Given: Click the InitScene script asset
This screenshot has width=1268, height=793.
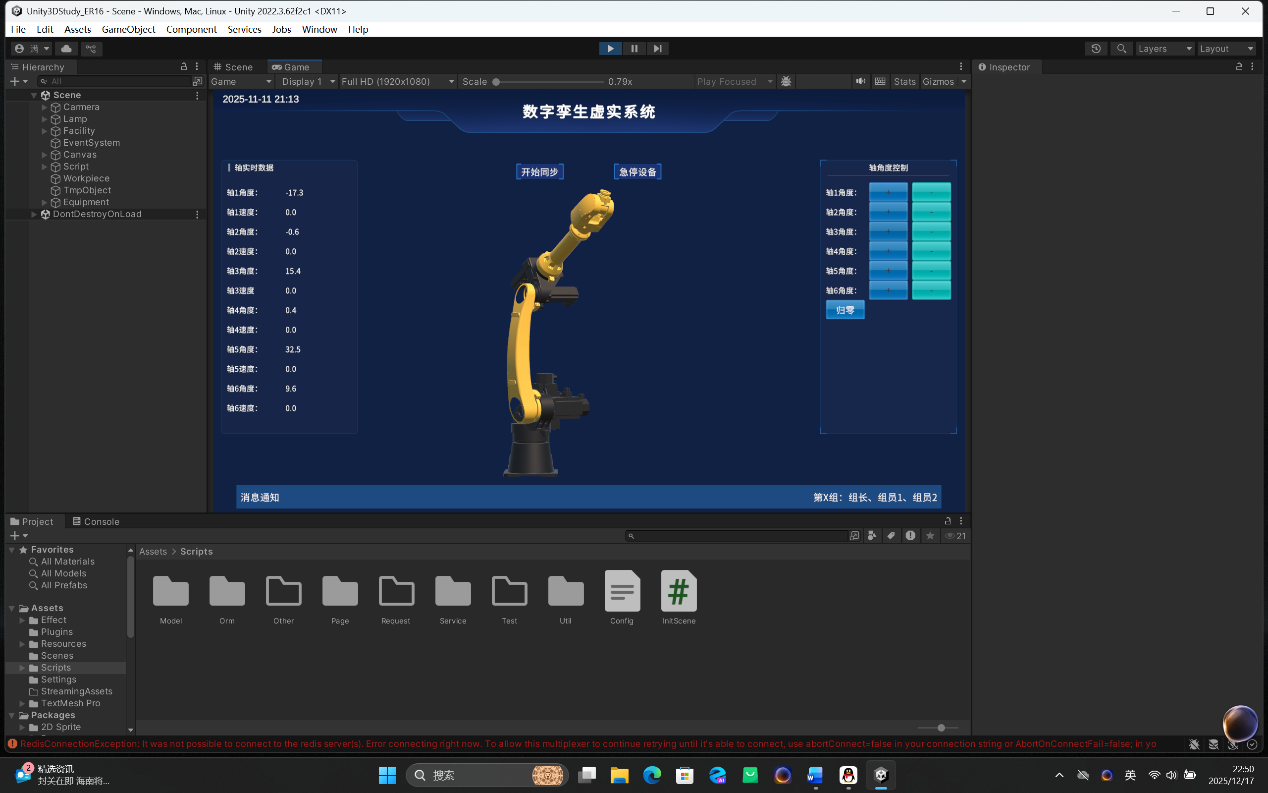Looking at the screenshot, I should pos(678,598).
